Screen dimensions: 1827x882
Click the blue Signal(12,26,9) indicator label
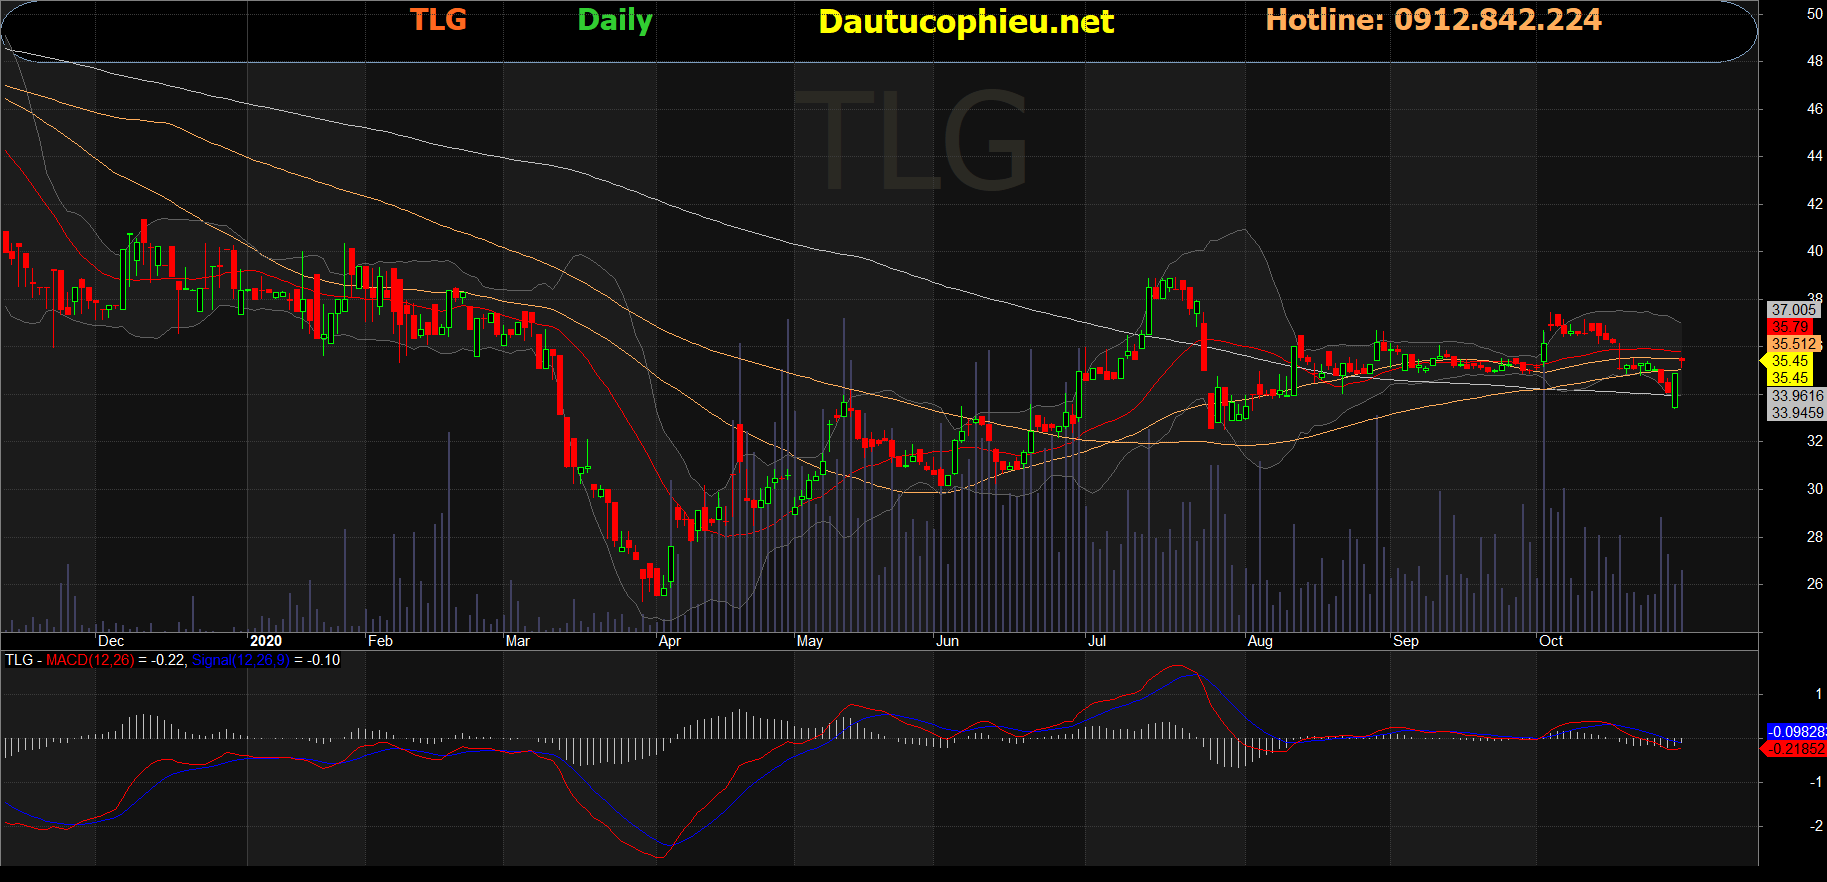click(x=240, y=660)
